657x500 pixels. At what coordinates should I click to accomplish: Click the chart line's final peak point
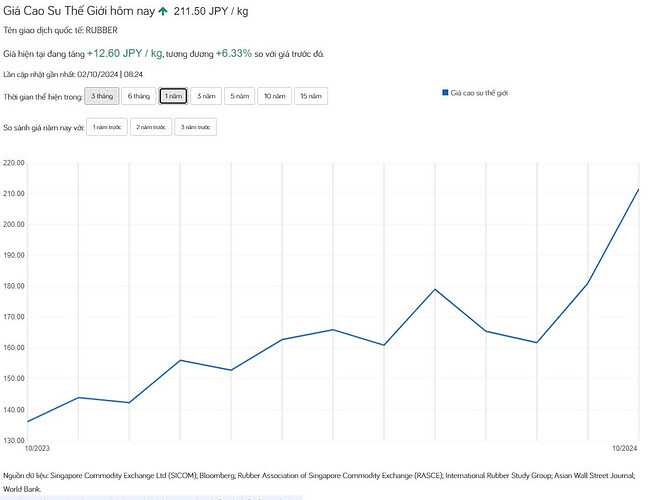tap(638, 190)
